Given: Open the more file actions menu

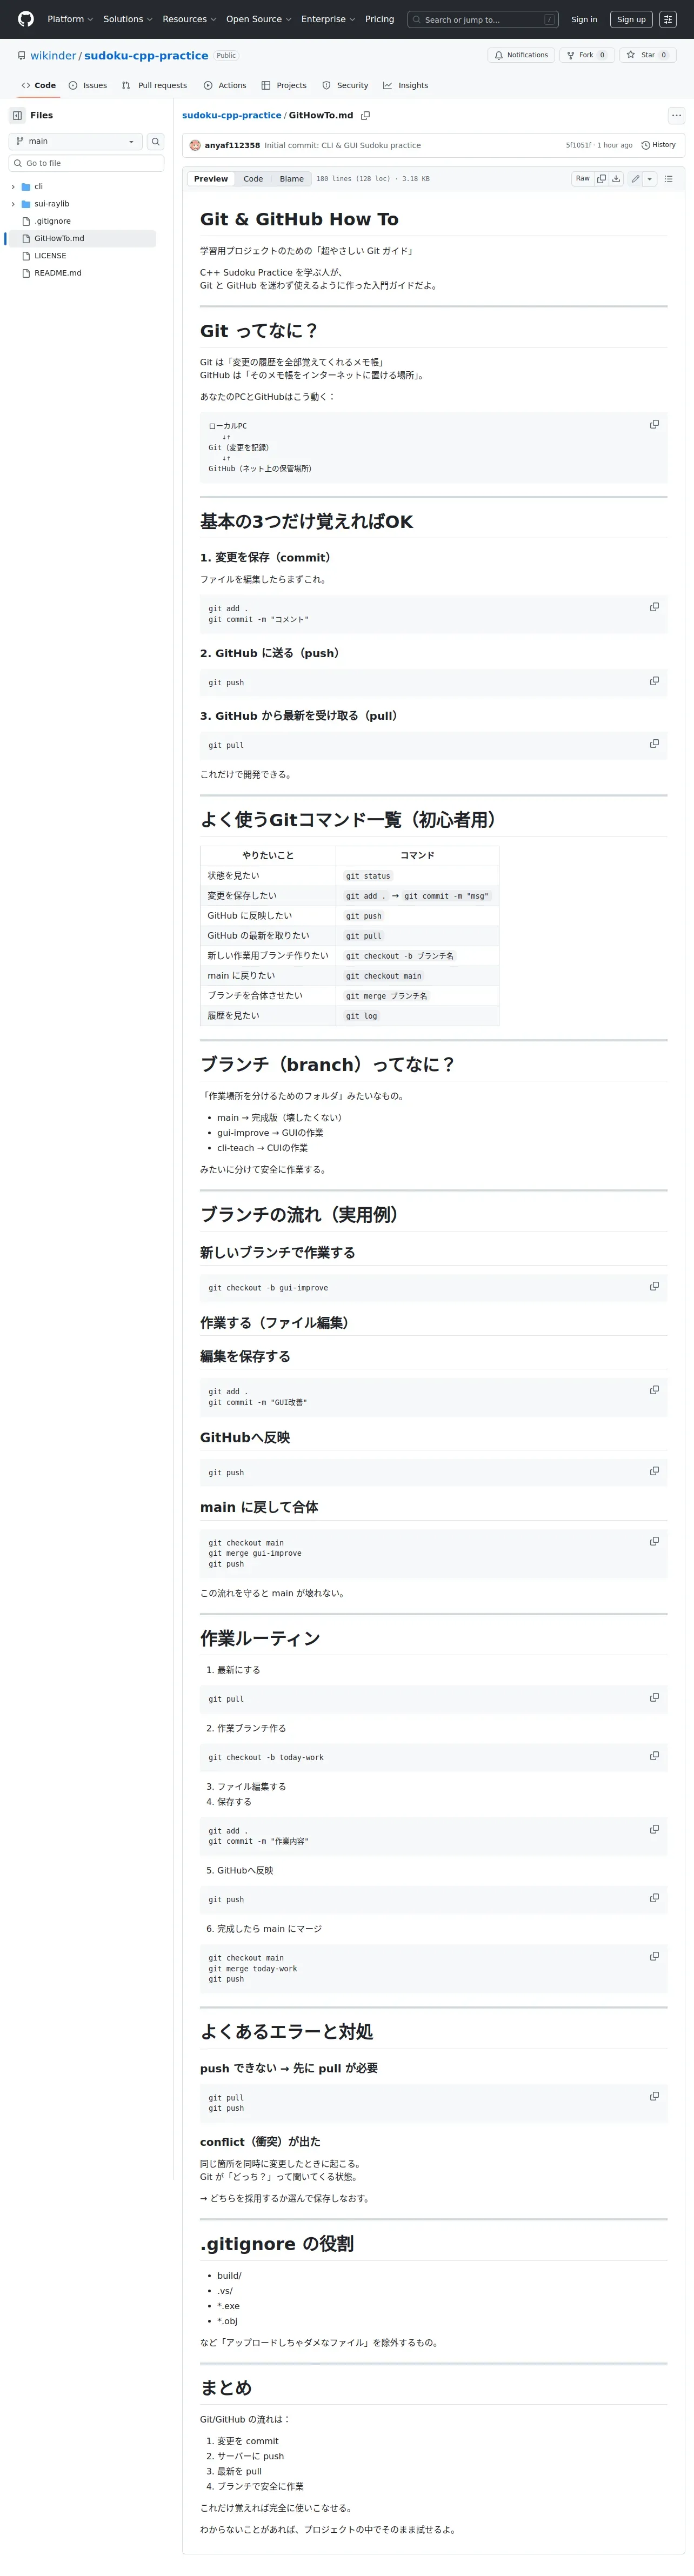Looking at the screenshot, I should pyautogui.click(x=676, y=115).
